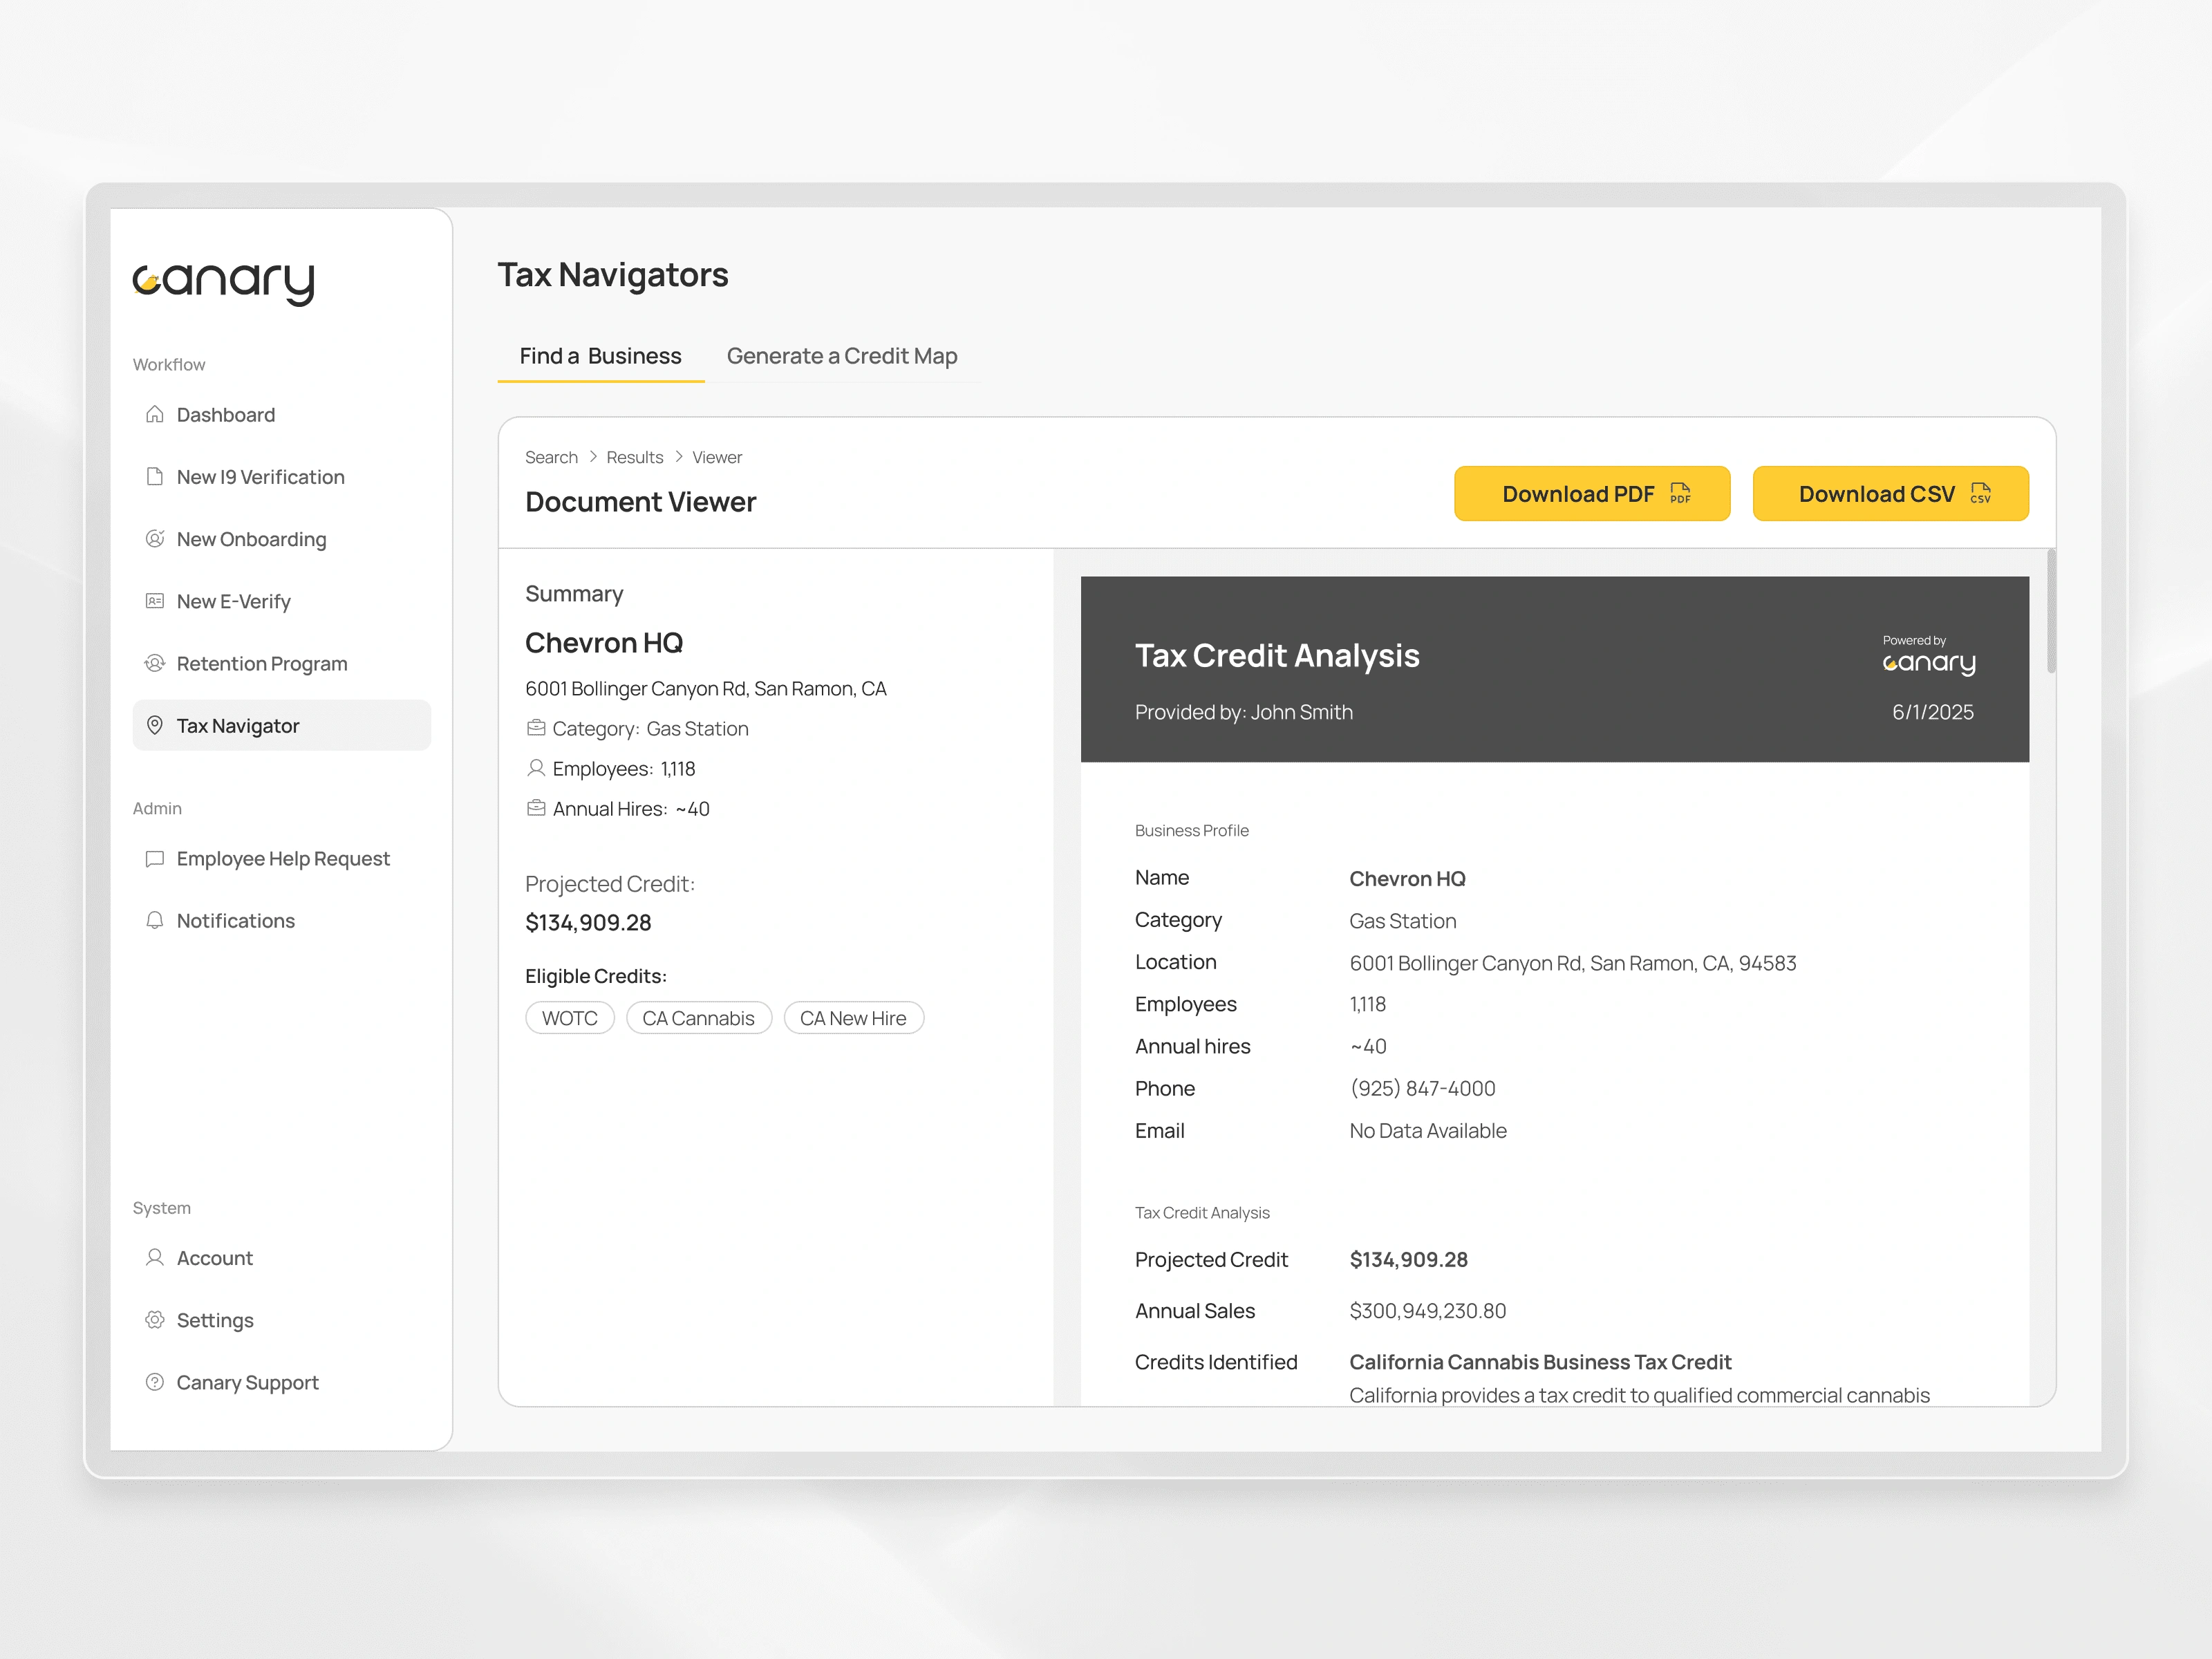Select the Find a Business tab
The height and width of the screenshot is (1659, 2212).
(x=600, y=356)
